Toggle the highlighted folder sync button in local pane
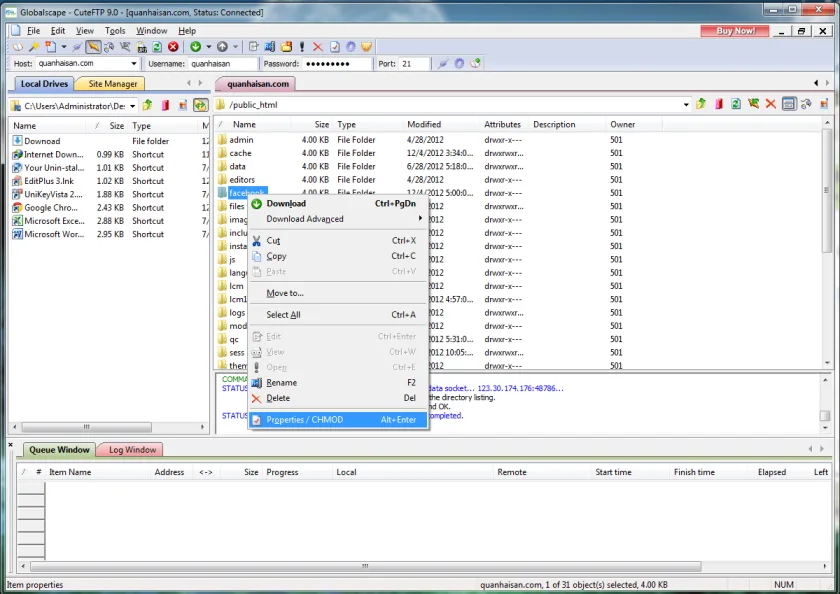 [200, 105]
